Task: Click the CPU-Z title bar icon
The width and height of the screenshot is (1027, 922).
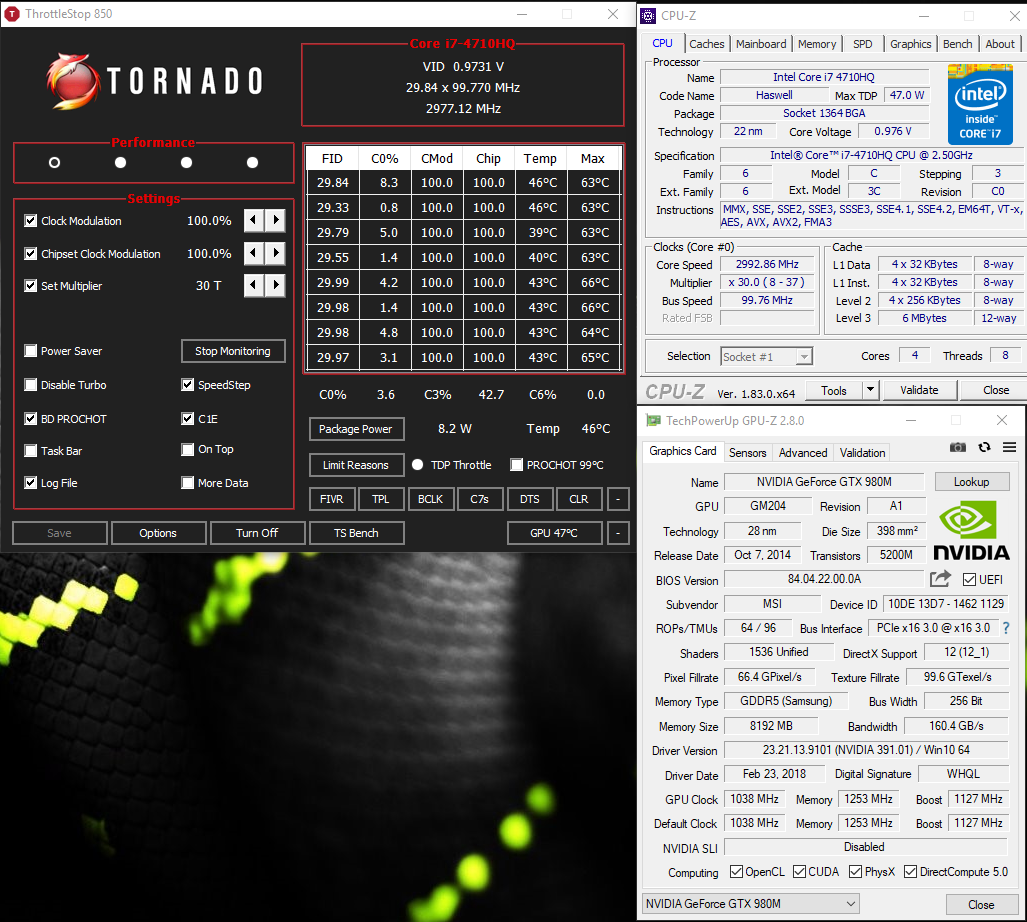Action: pyautogui.click(x=648, y=16)
